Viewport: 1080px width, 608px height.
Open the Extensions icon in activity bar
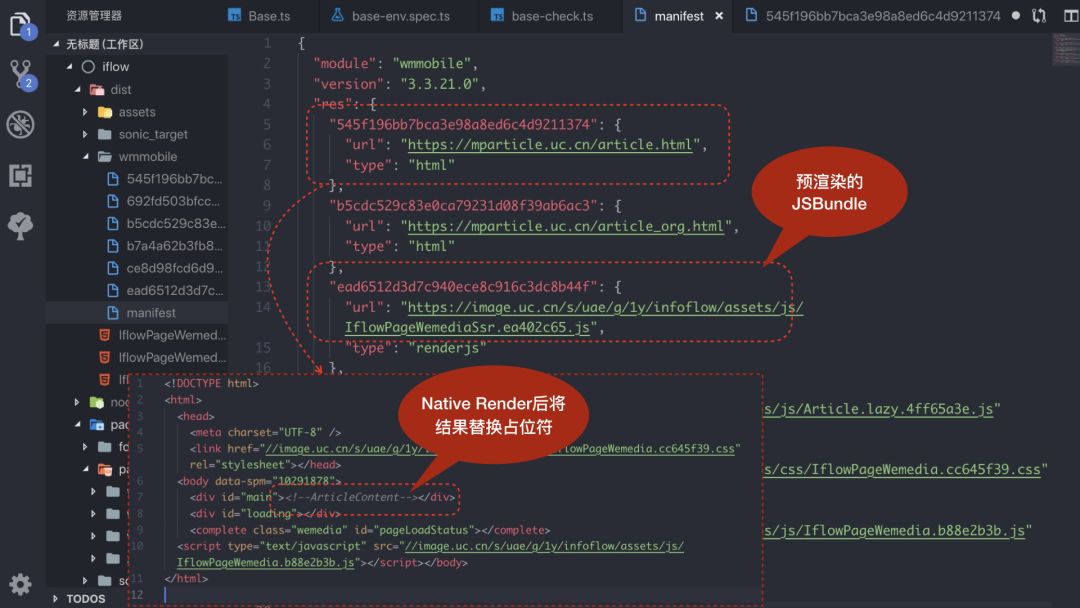coord(20,176)
